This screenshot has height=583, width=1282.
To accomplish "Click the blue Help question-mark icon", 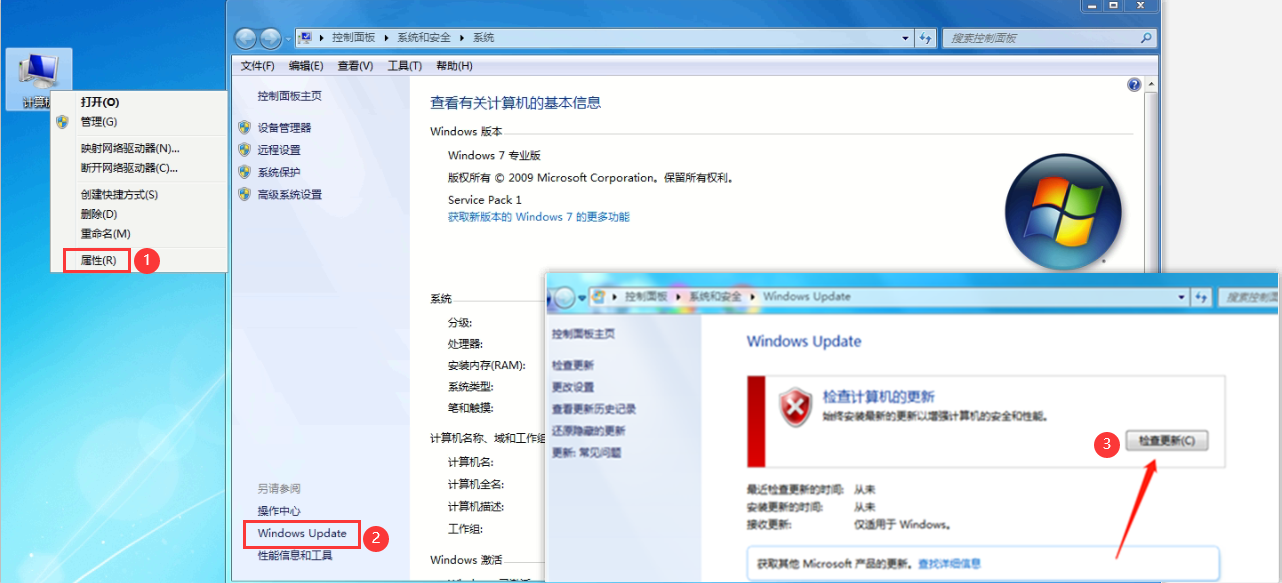I will 1133,85.
